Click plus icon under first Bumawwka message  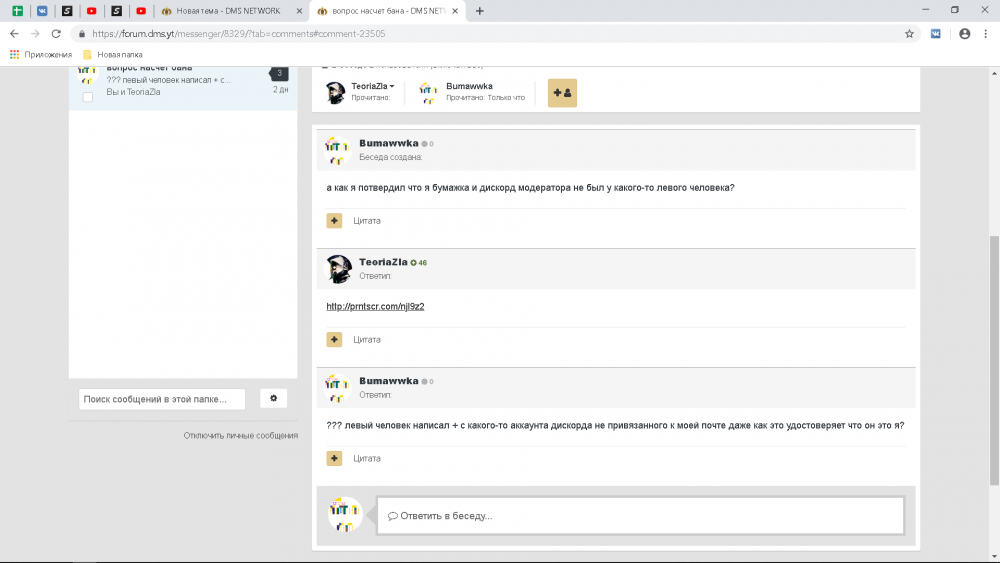click(x=334, y=220)
